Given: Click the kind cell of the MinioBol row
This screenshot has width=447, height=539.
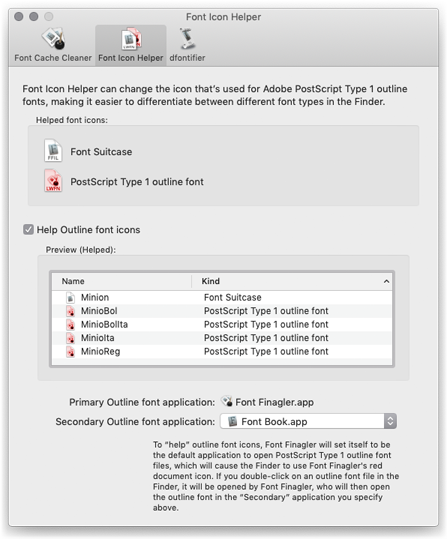Looking at the screenshot, I should [x=266, y=311].
